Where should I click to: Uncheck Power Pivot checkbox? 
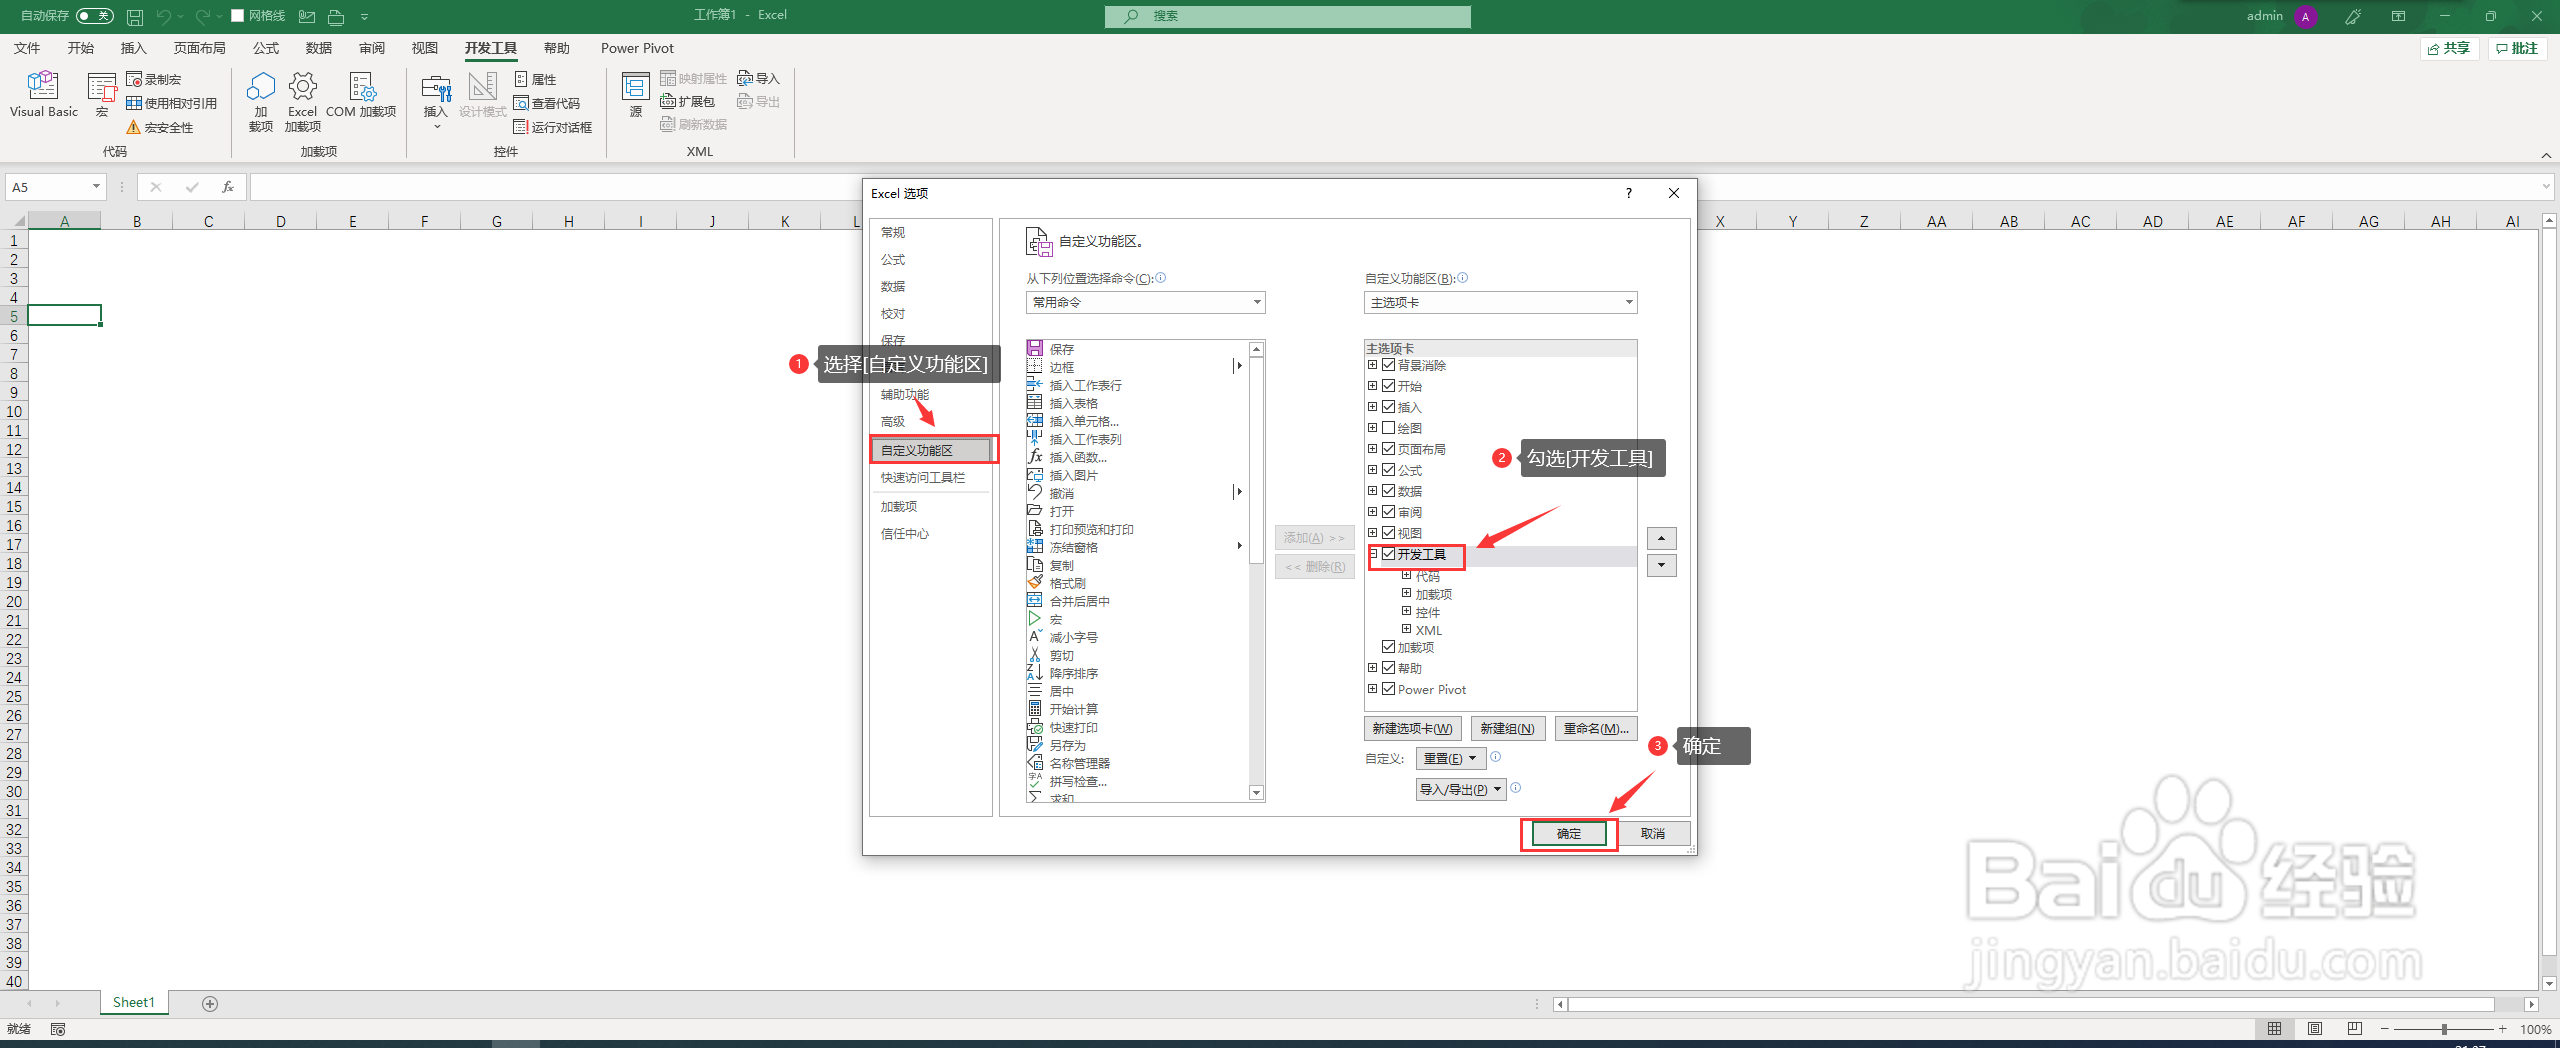pyautogui.click(x=1389, y=689)
